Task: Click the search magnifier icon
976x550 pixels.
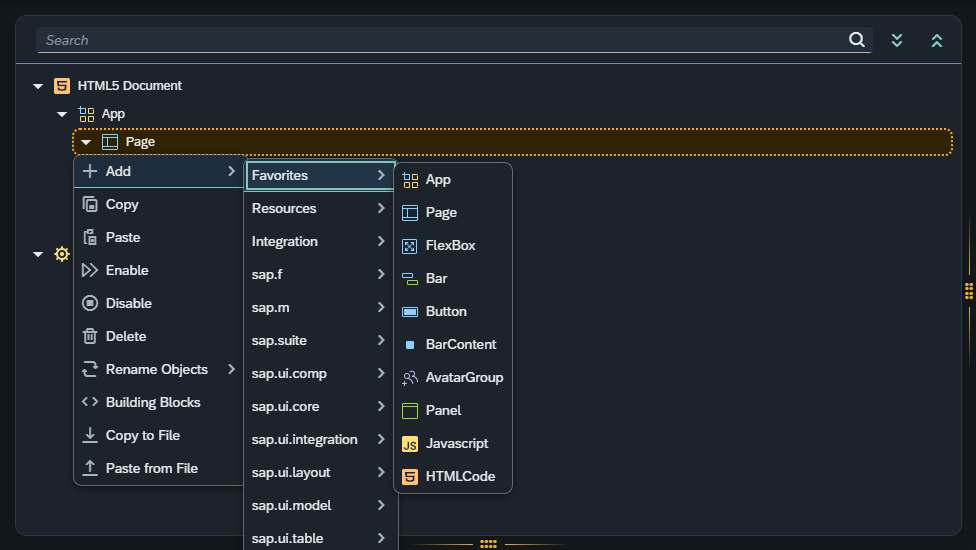Action: [856, 40]
